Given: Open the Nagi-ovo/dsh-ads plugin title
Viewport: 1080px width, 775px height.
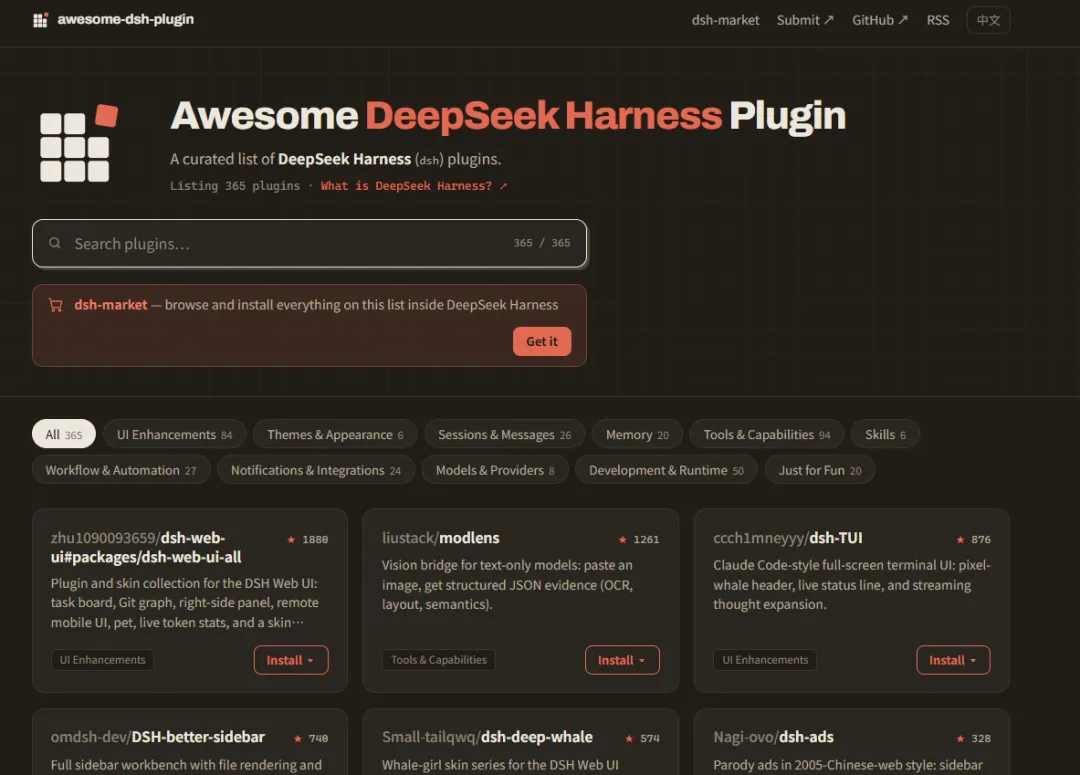Looking at the screenshot, I should click(773, 737).
